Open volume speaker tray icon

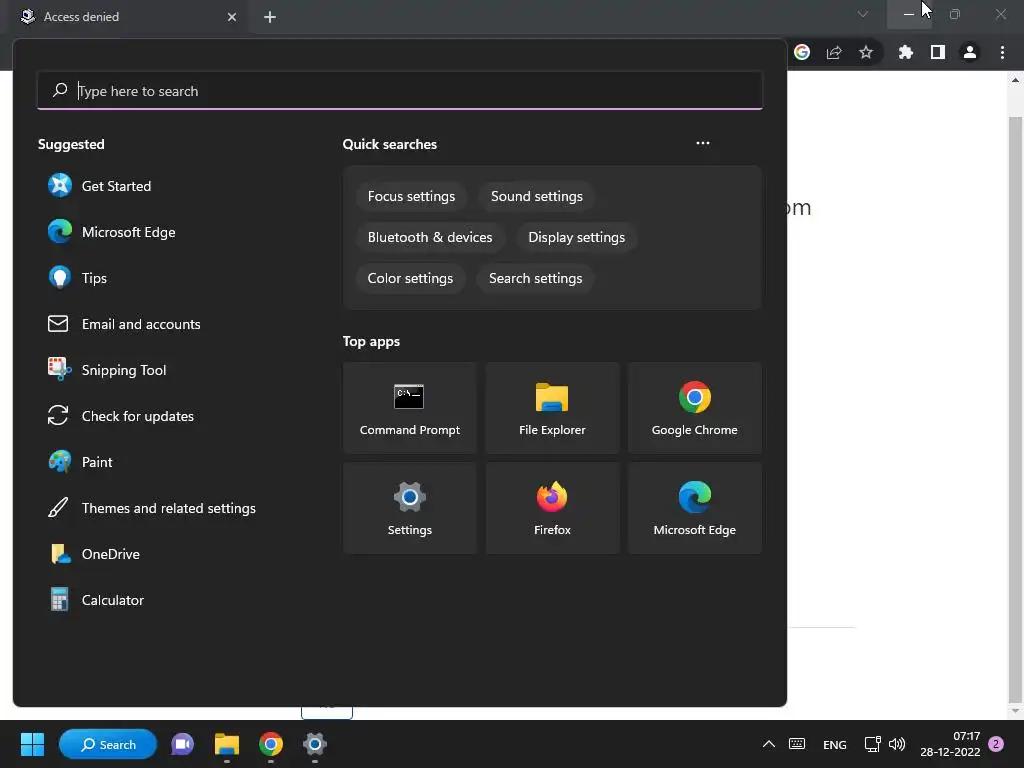897,744
